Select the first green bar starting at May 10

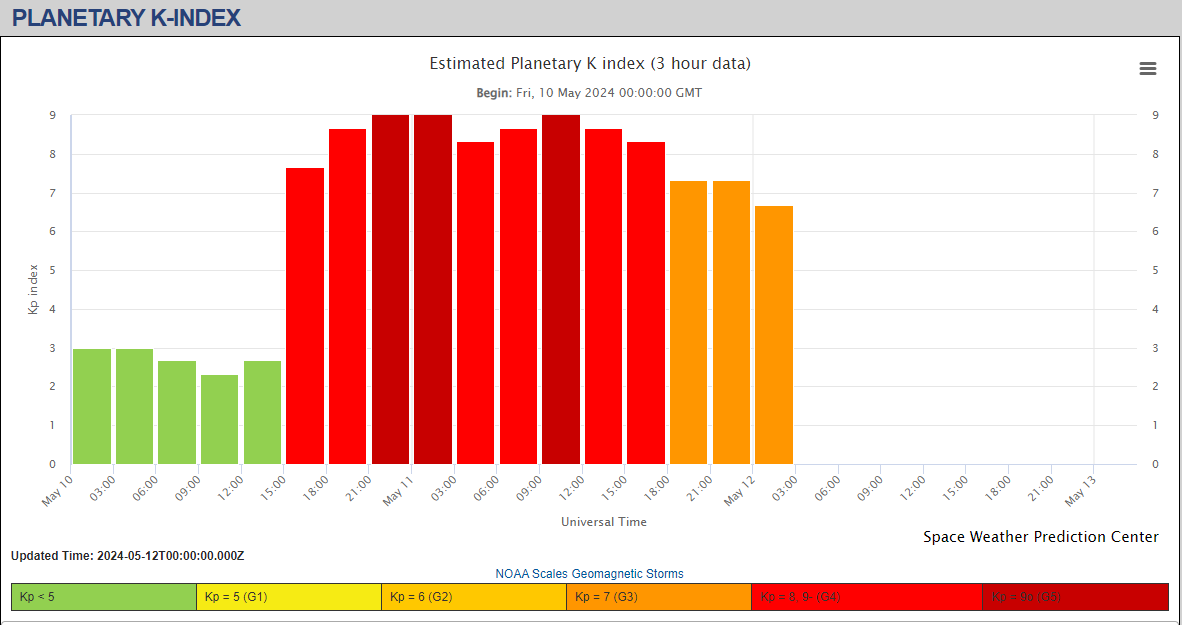[92, 406]
